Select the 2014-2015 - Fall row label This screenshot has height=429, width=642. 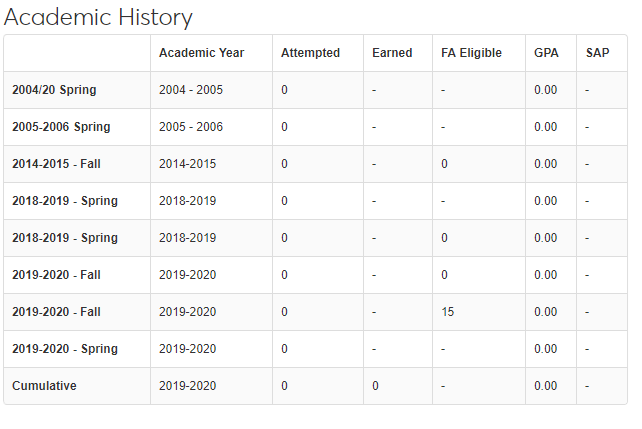[56, 164]
